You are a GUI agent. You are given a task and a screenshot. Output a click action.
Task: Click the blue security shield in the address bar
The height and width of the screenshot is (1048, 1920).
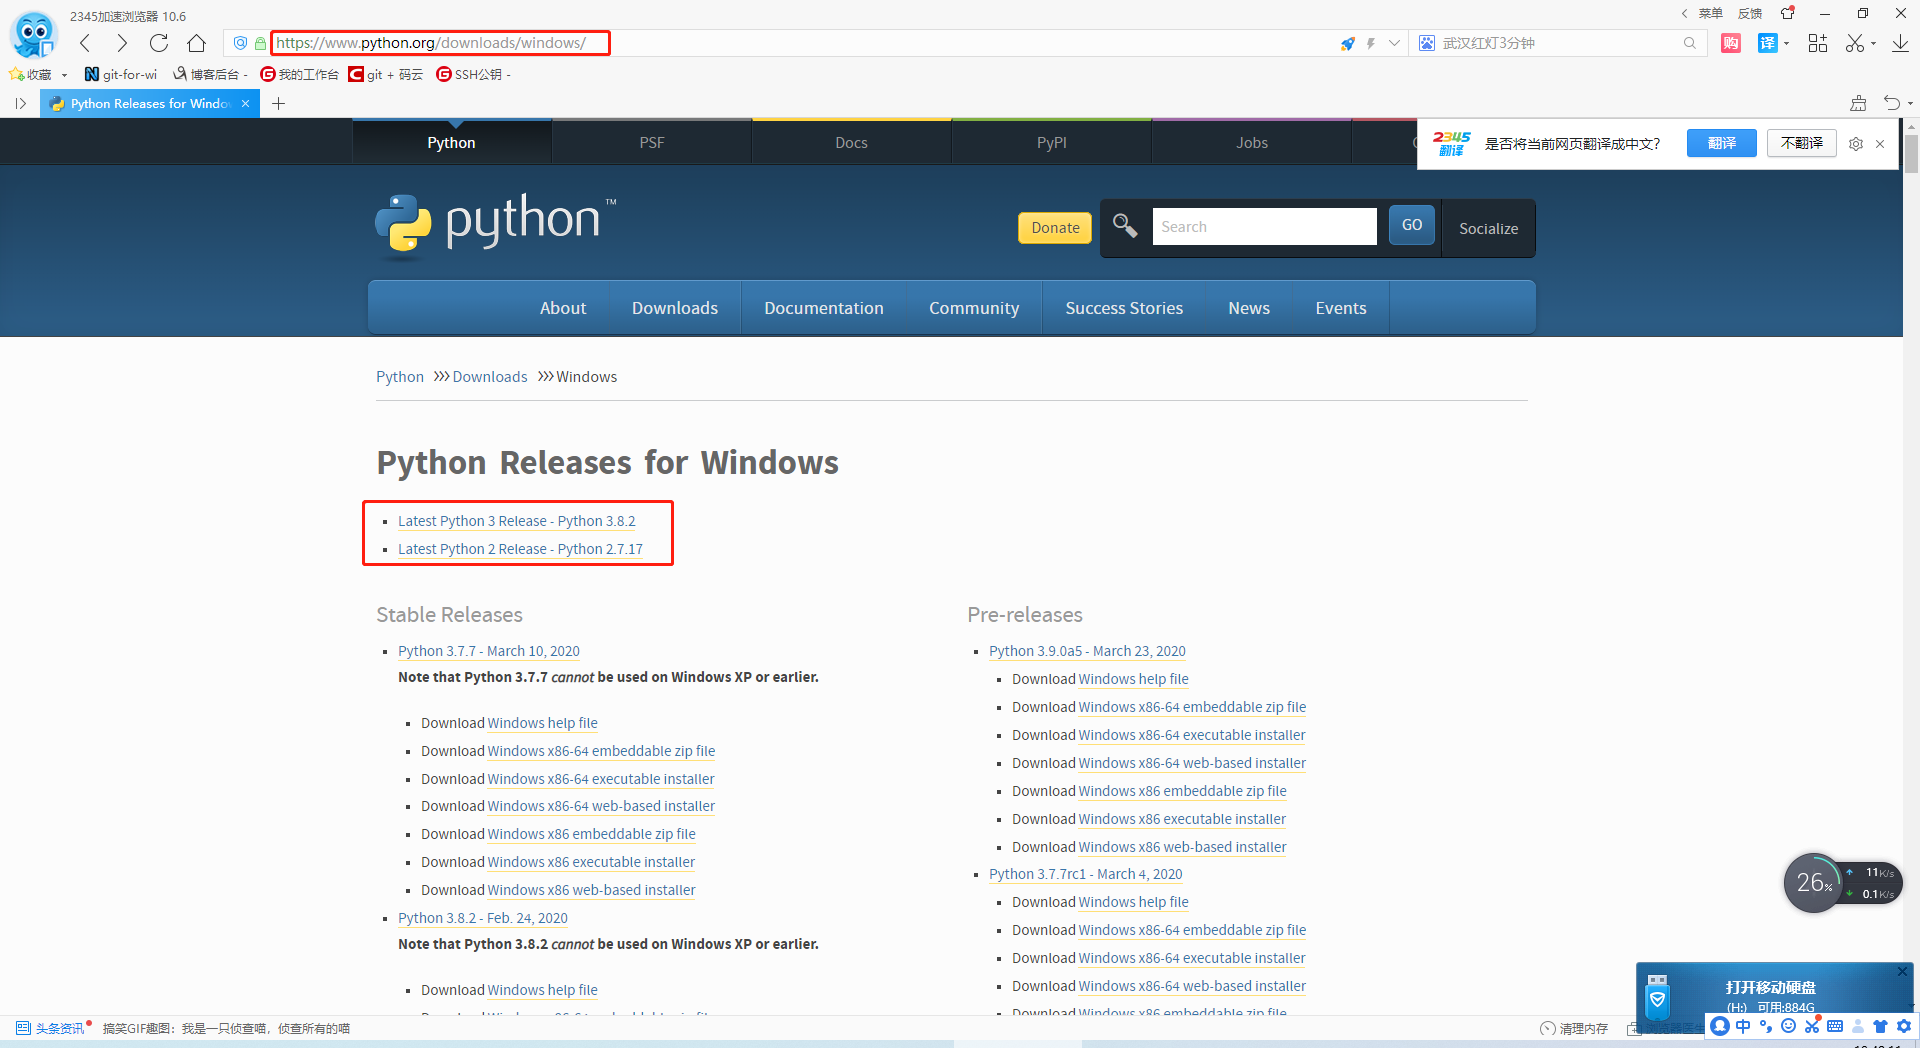pos(240,43)
